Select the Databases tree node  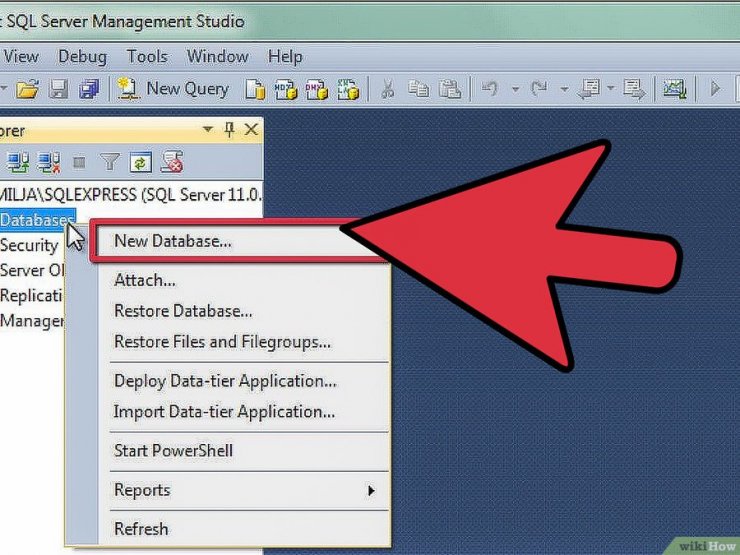[37, 220]
